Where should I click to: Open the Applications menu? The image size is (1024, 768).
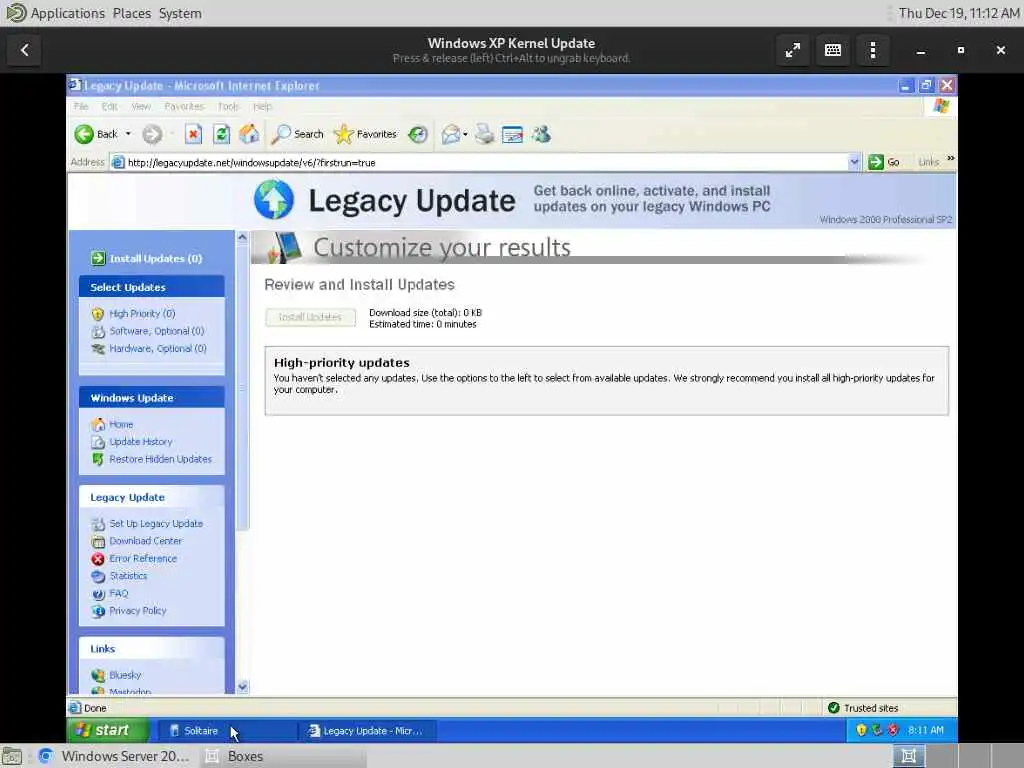pyautogui.click(x=67, y=13)
